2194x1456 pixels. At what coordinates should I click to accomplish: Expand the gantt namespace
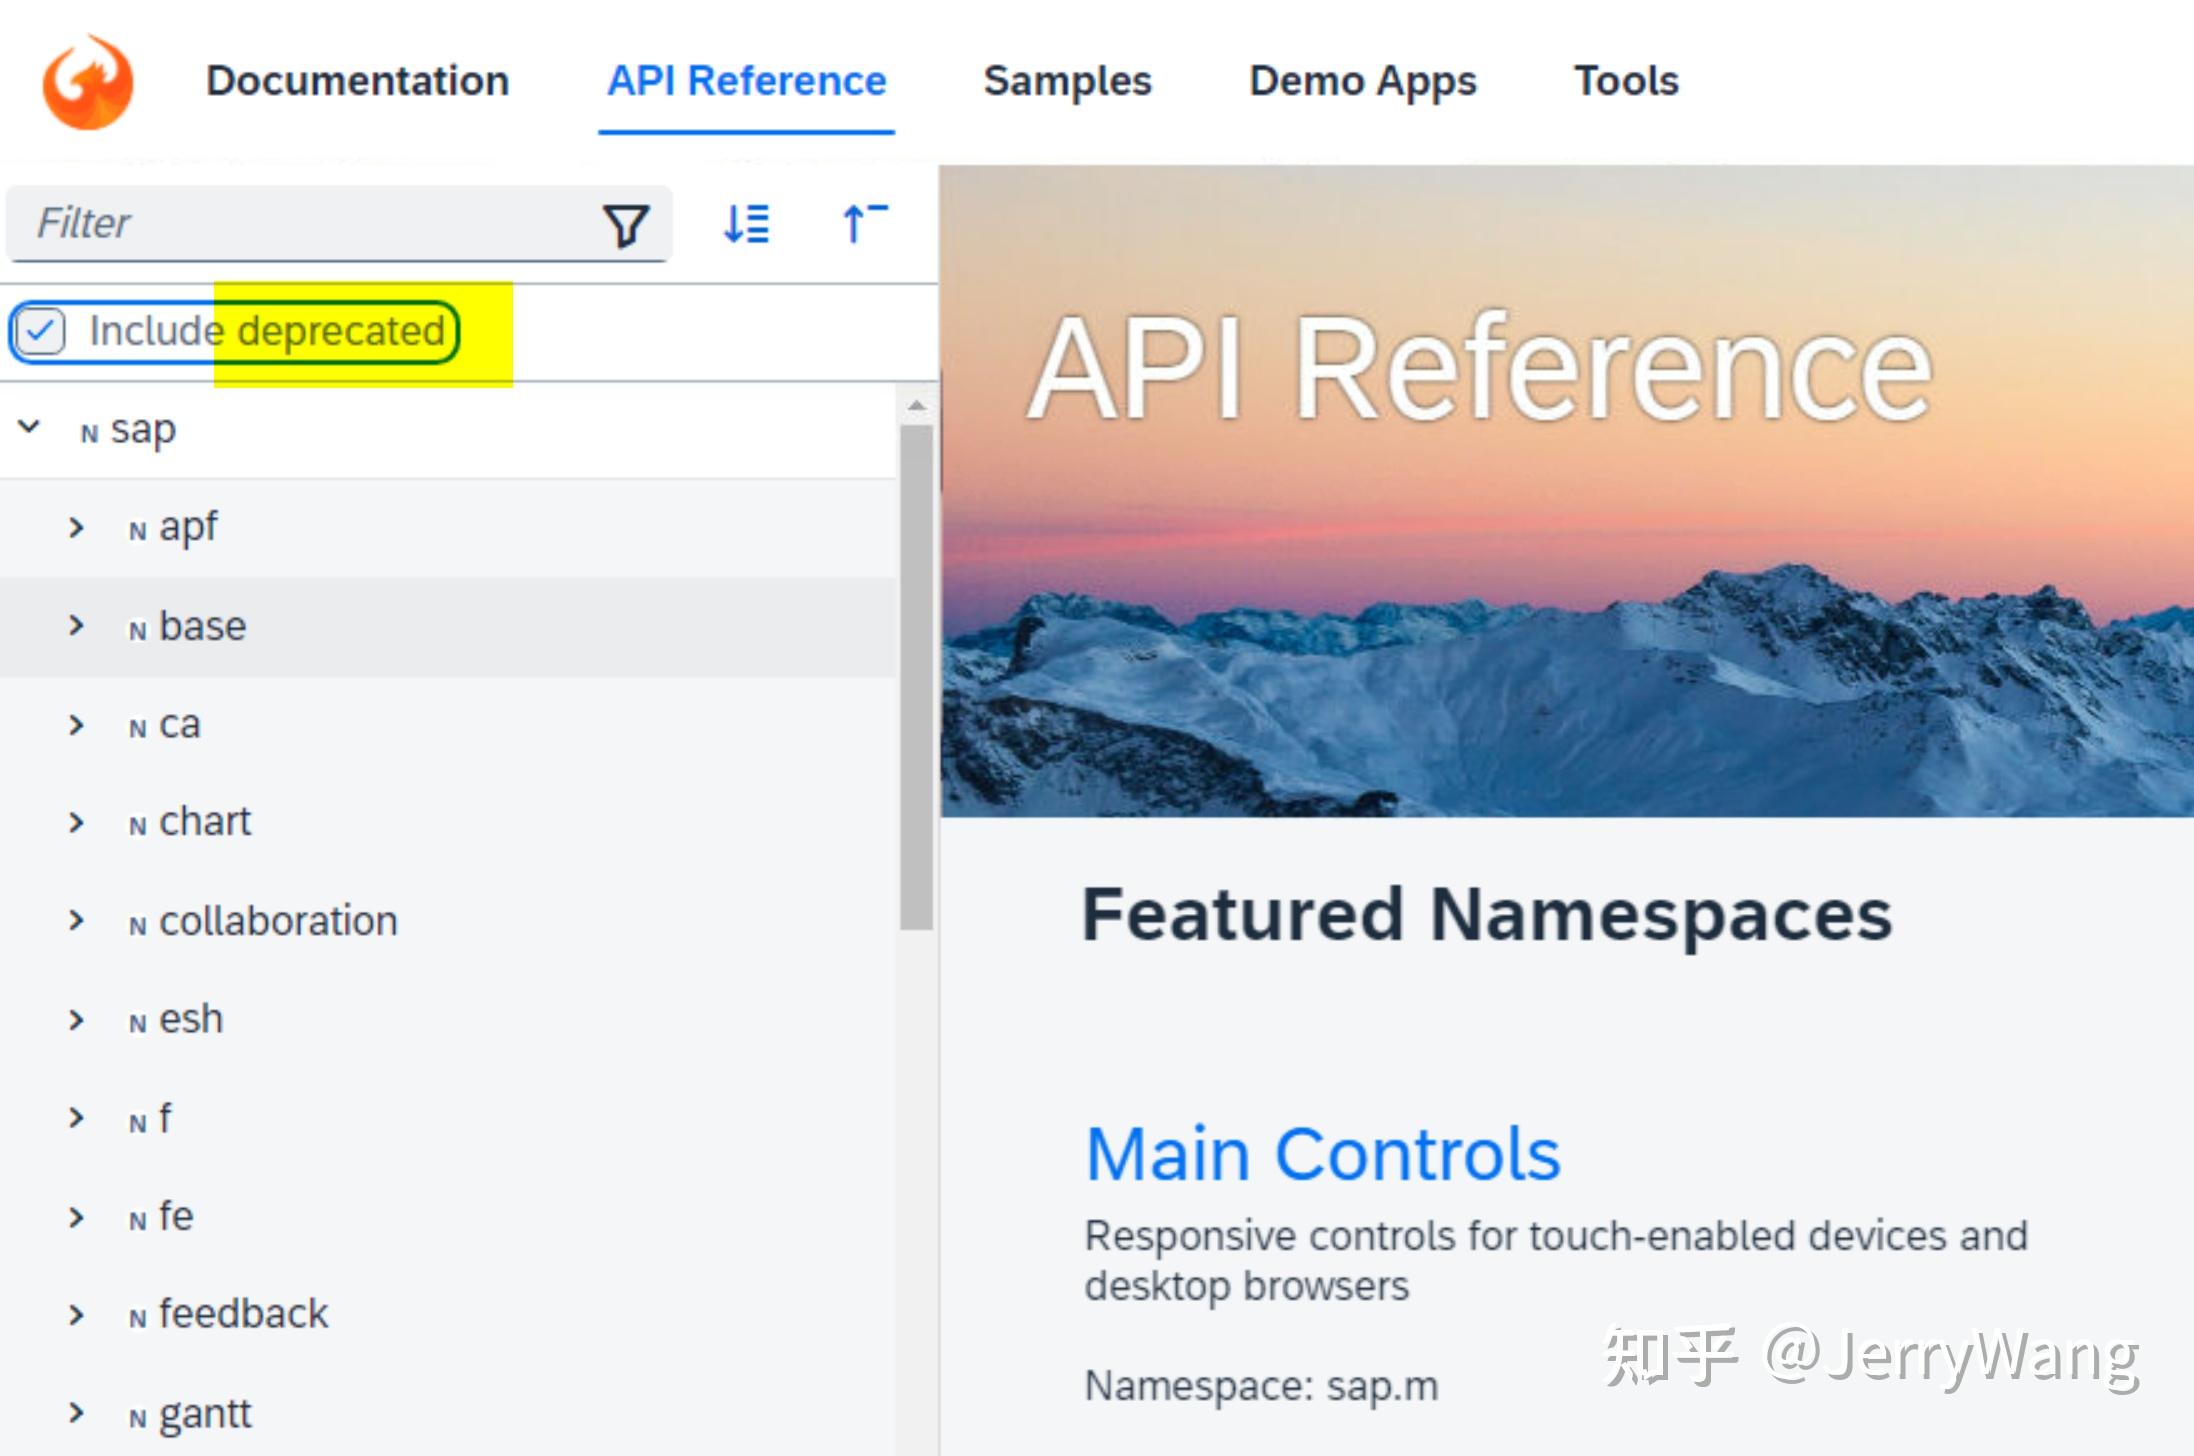(76, 1413)
